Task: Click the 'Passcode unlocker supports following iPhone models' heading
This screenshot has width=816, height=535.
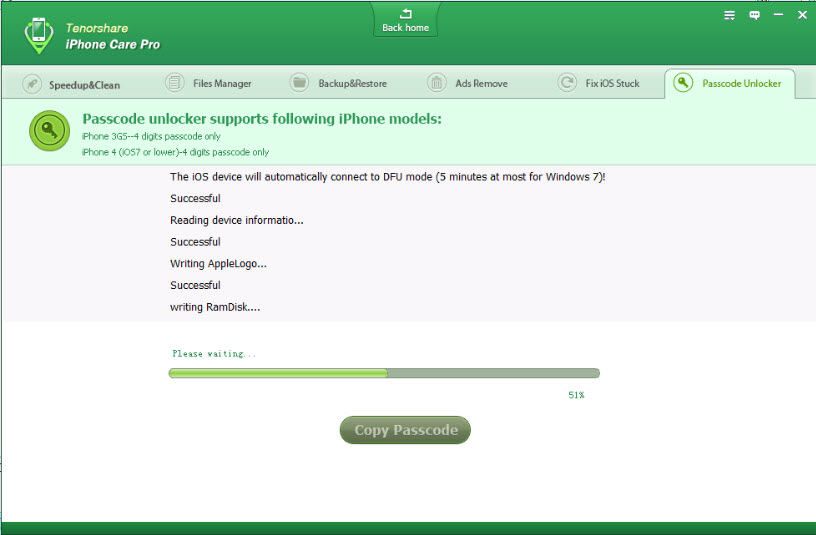Action: (262, 119)
